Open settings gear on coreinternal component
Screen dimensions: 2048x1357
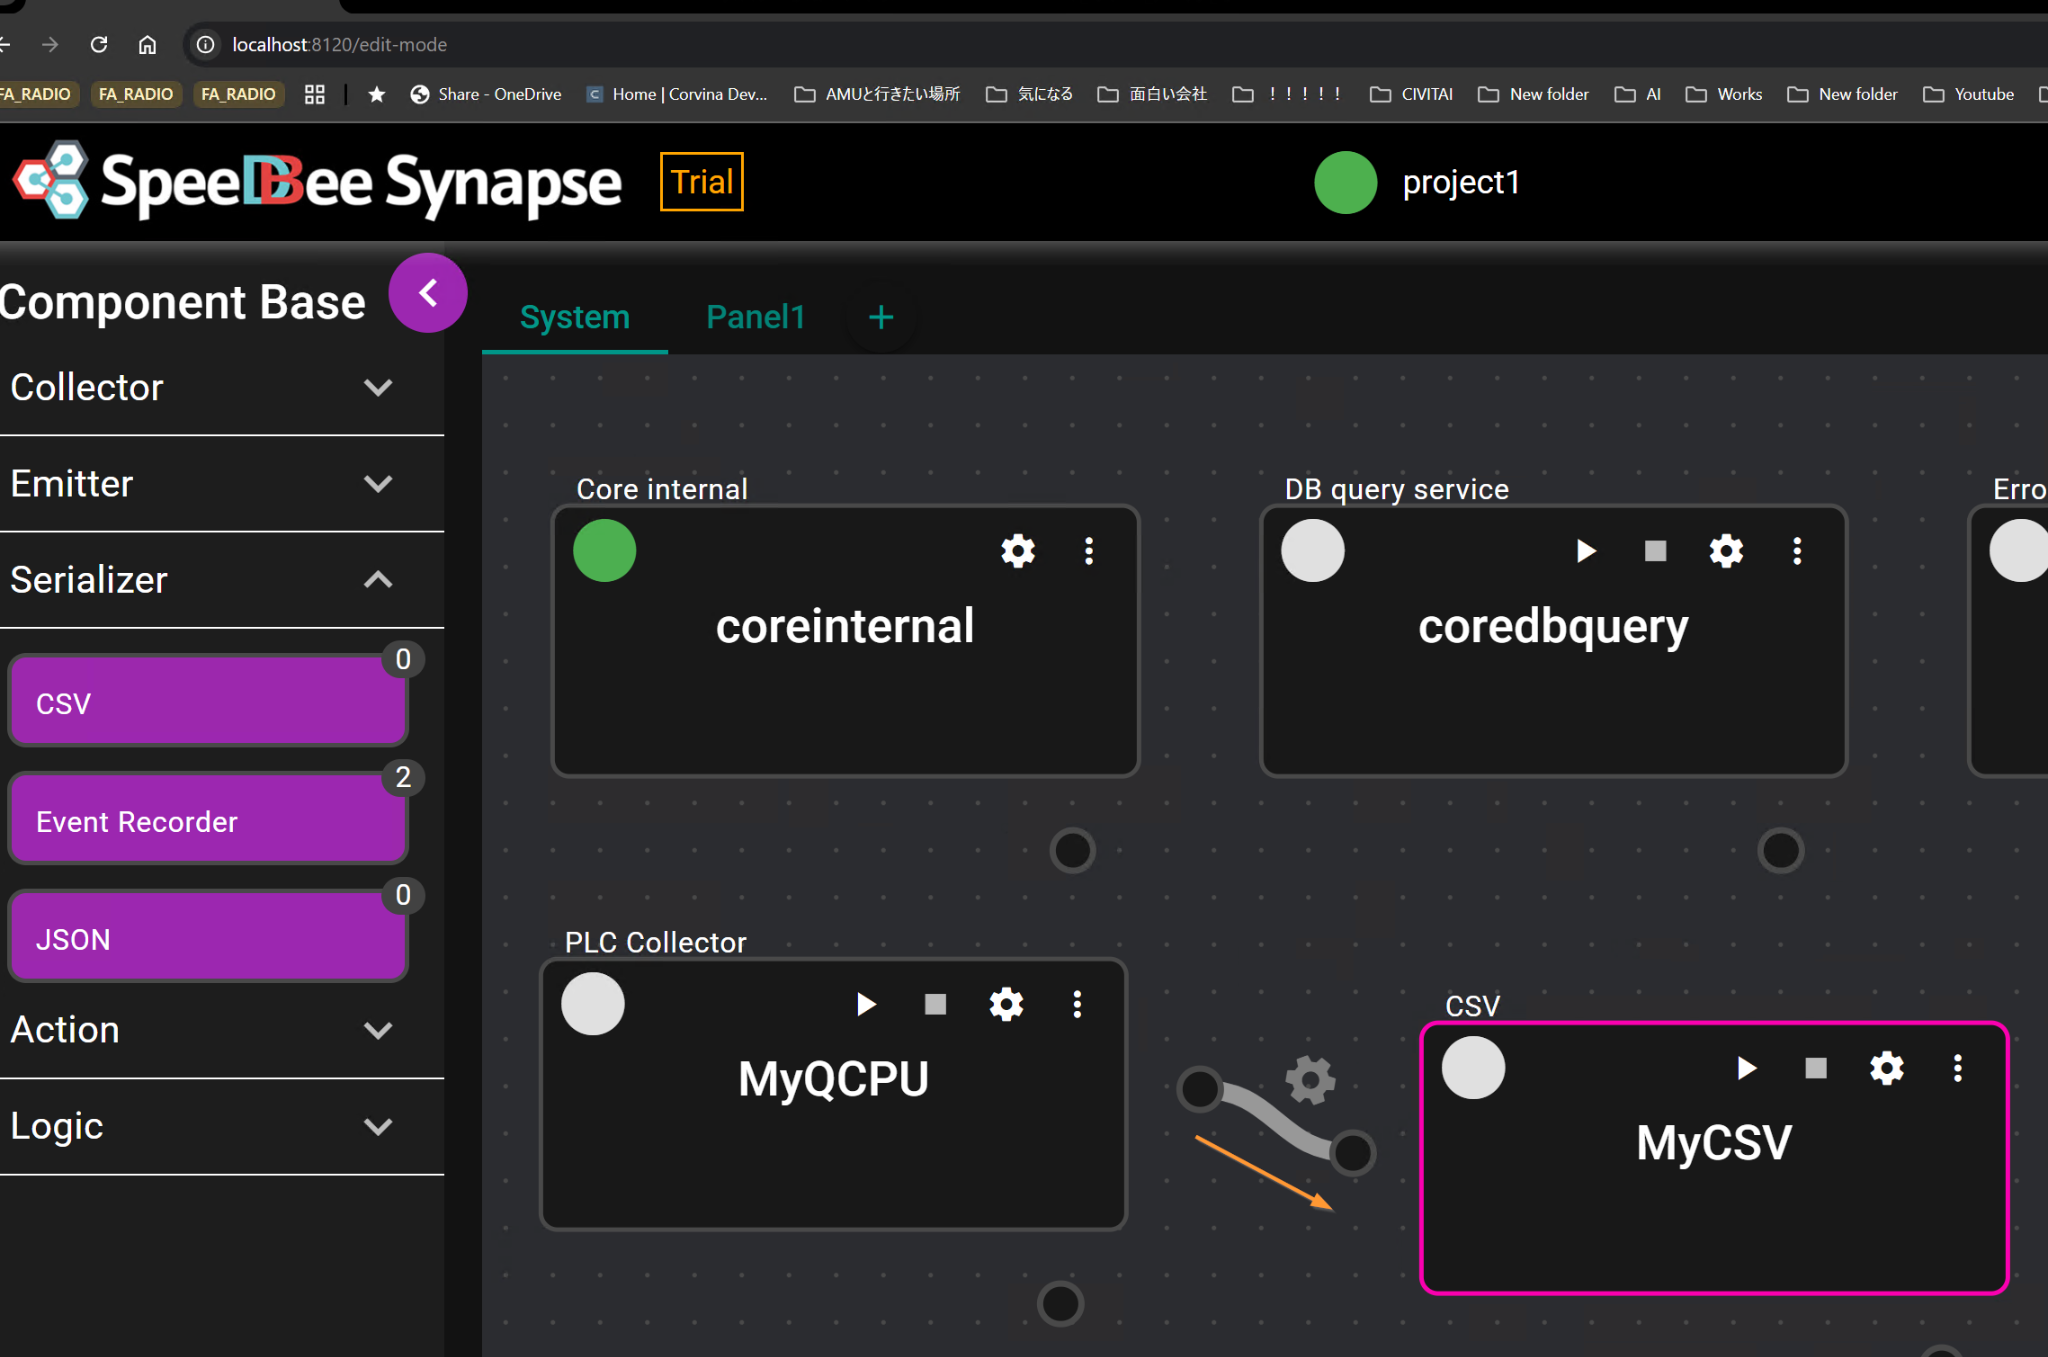[x=1018, y=551]
